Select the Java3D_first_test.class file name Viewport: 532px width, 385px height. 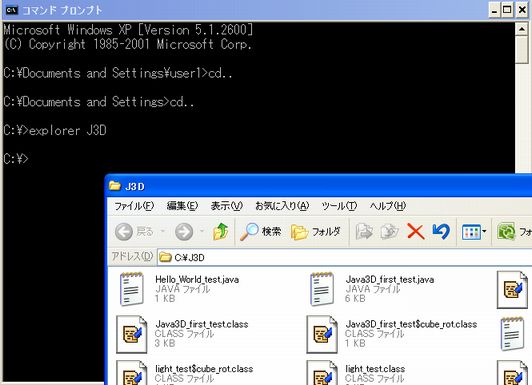(x=202, y=324)
